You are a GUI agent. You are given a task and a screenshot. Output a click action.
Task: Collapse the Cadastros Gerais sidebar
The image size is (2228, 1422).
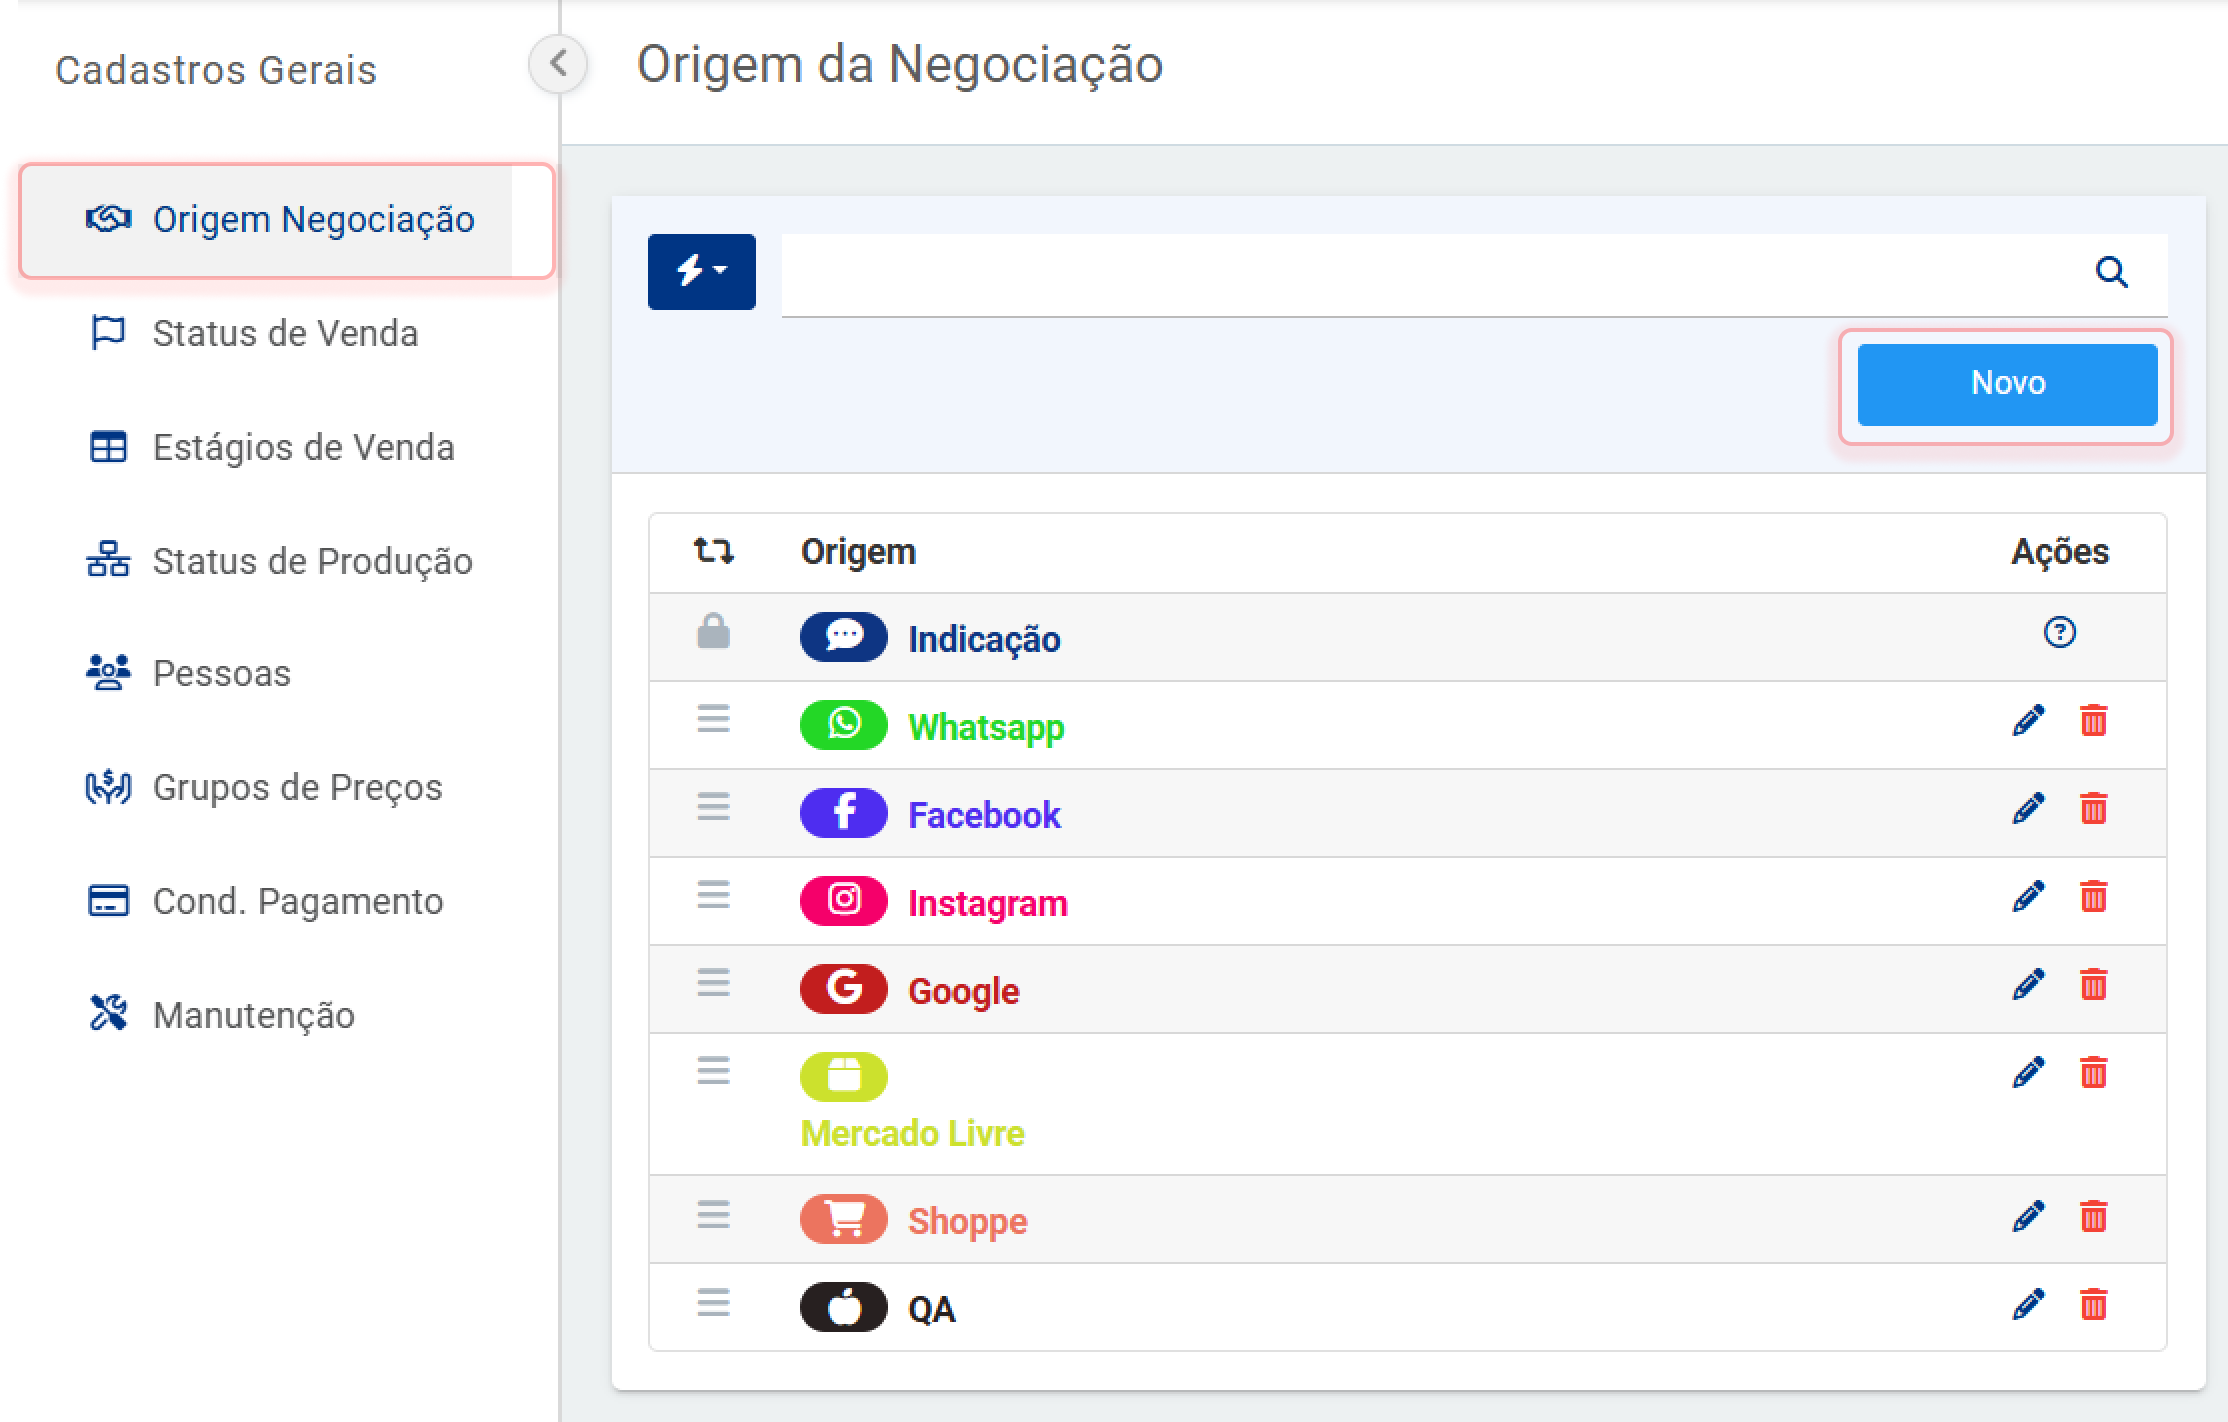[x=558, y=64]
